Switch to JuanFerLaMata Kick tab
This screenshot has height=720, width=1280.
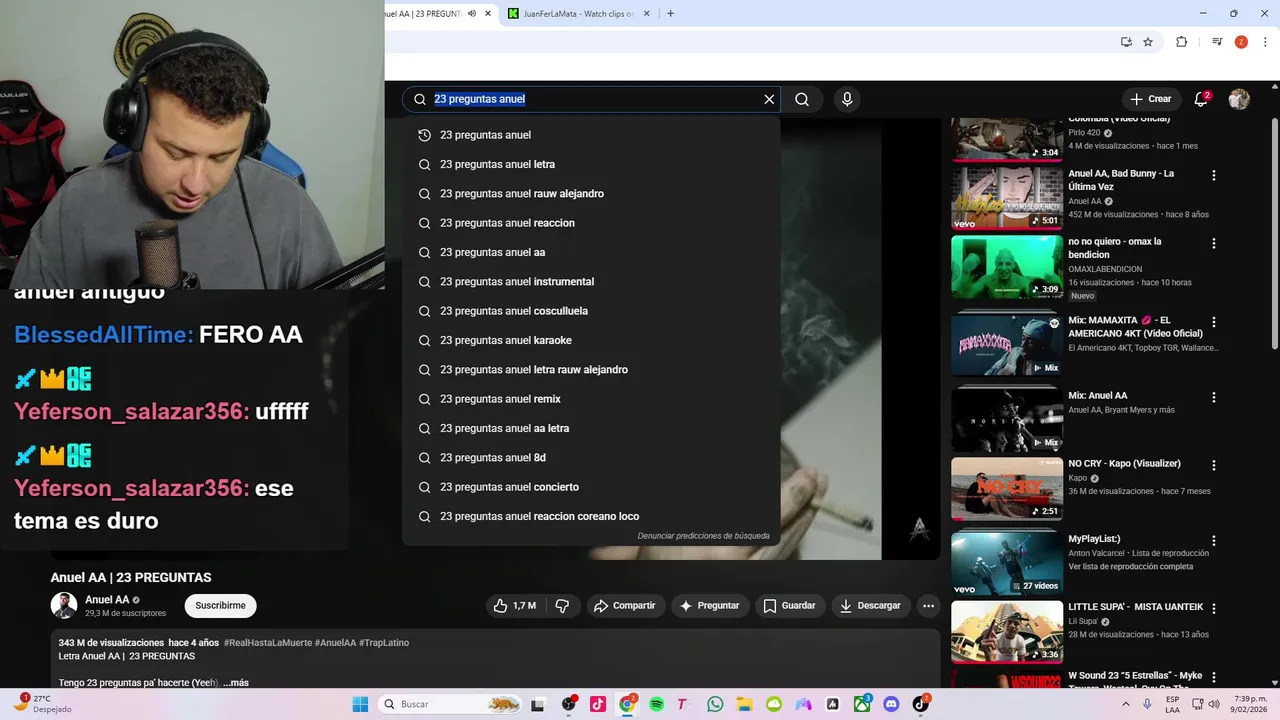tap(578, 14)
